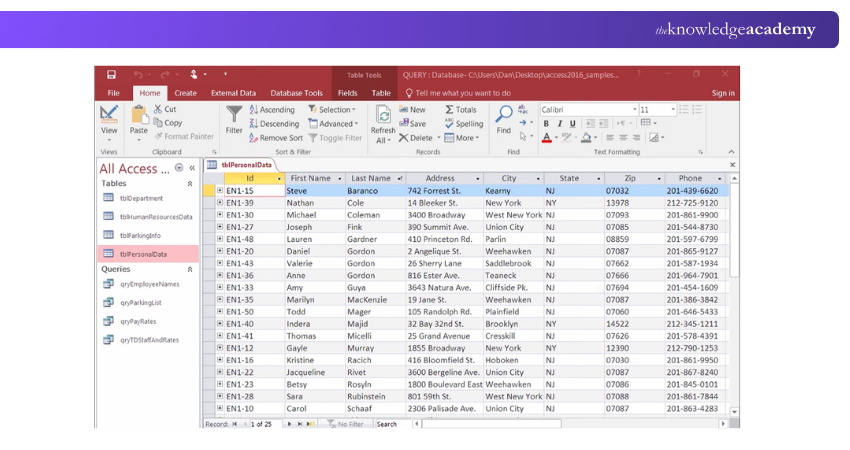Switch to the Table tab under Table Tools
The width and height of the screenshot is (850, 450).
point(381,93)
